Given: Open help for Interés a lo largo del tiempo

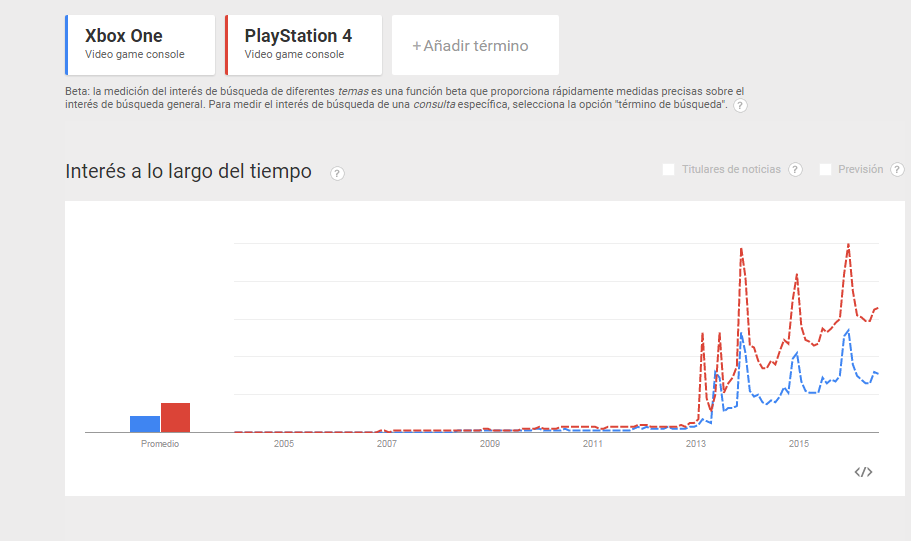Looking at the screenshot, I should (x=337, y=173).
